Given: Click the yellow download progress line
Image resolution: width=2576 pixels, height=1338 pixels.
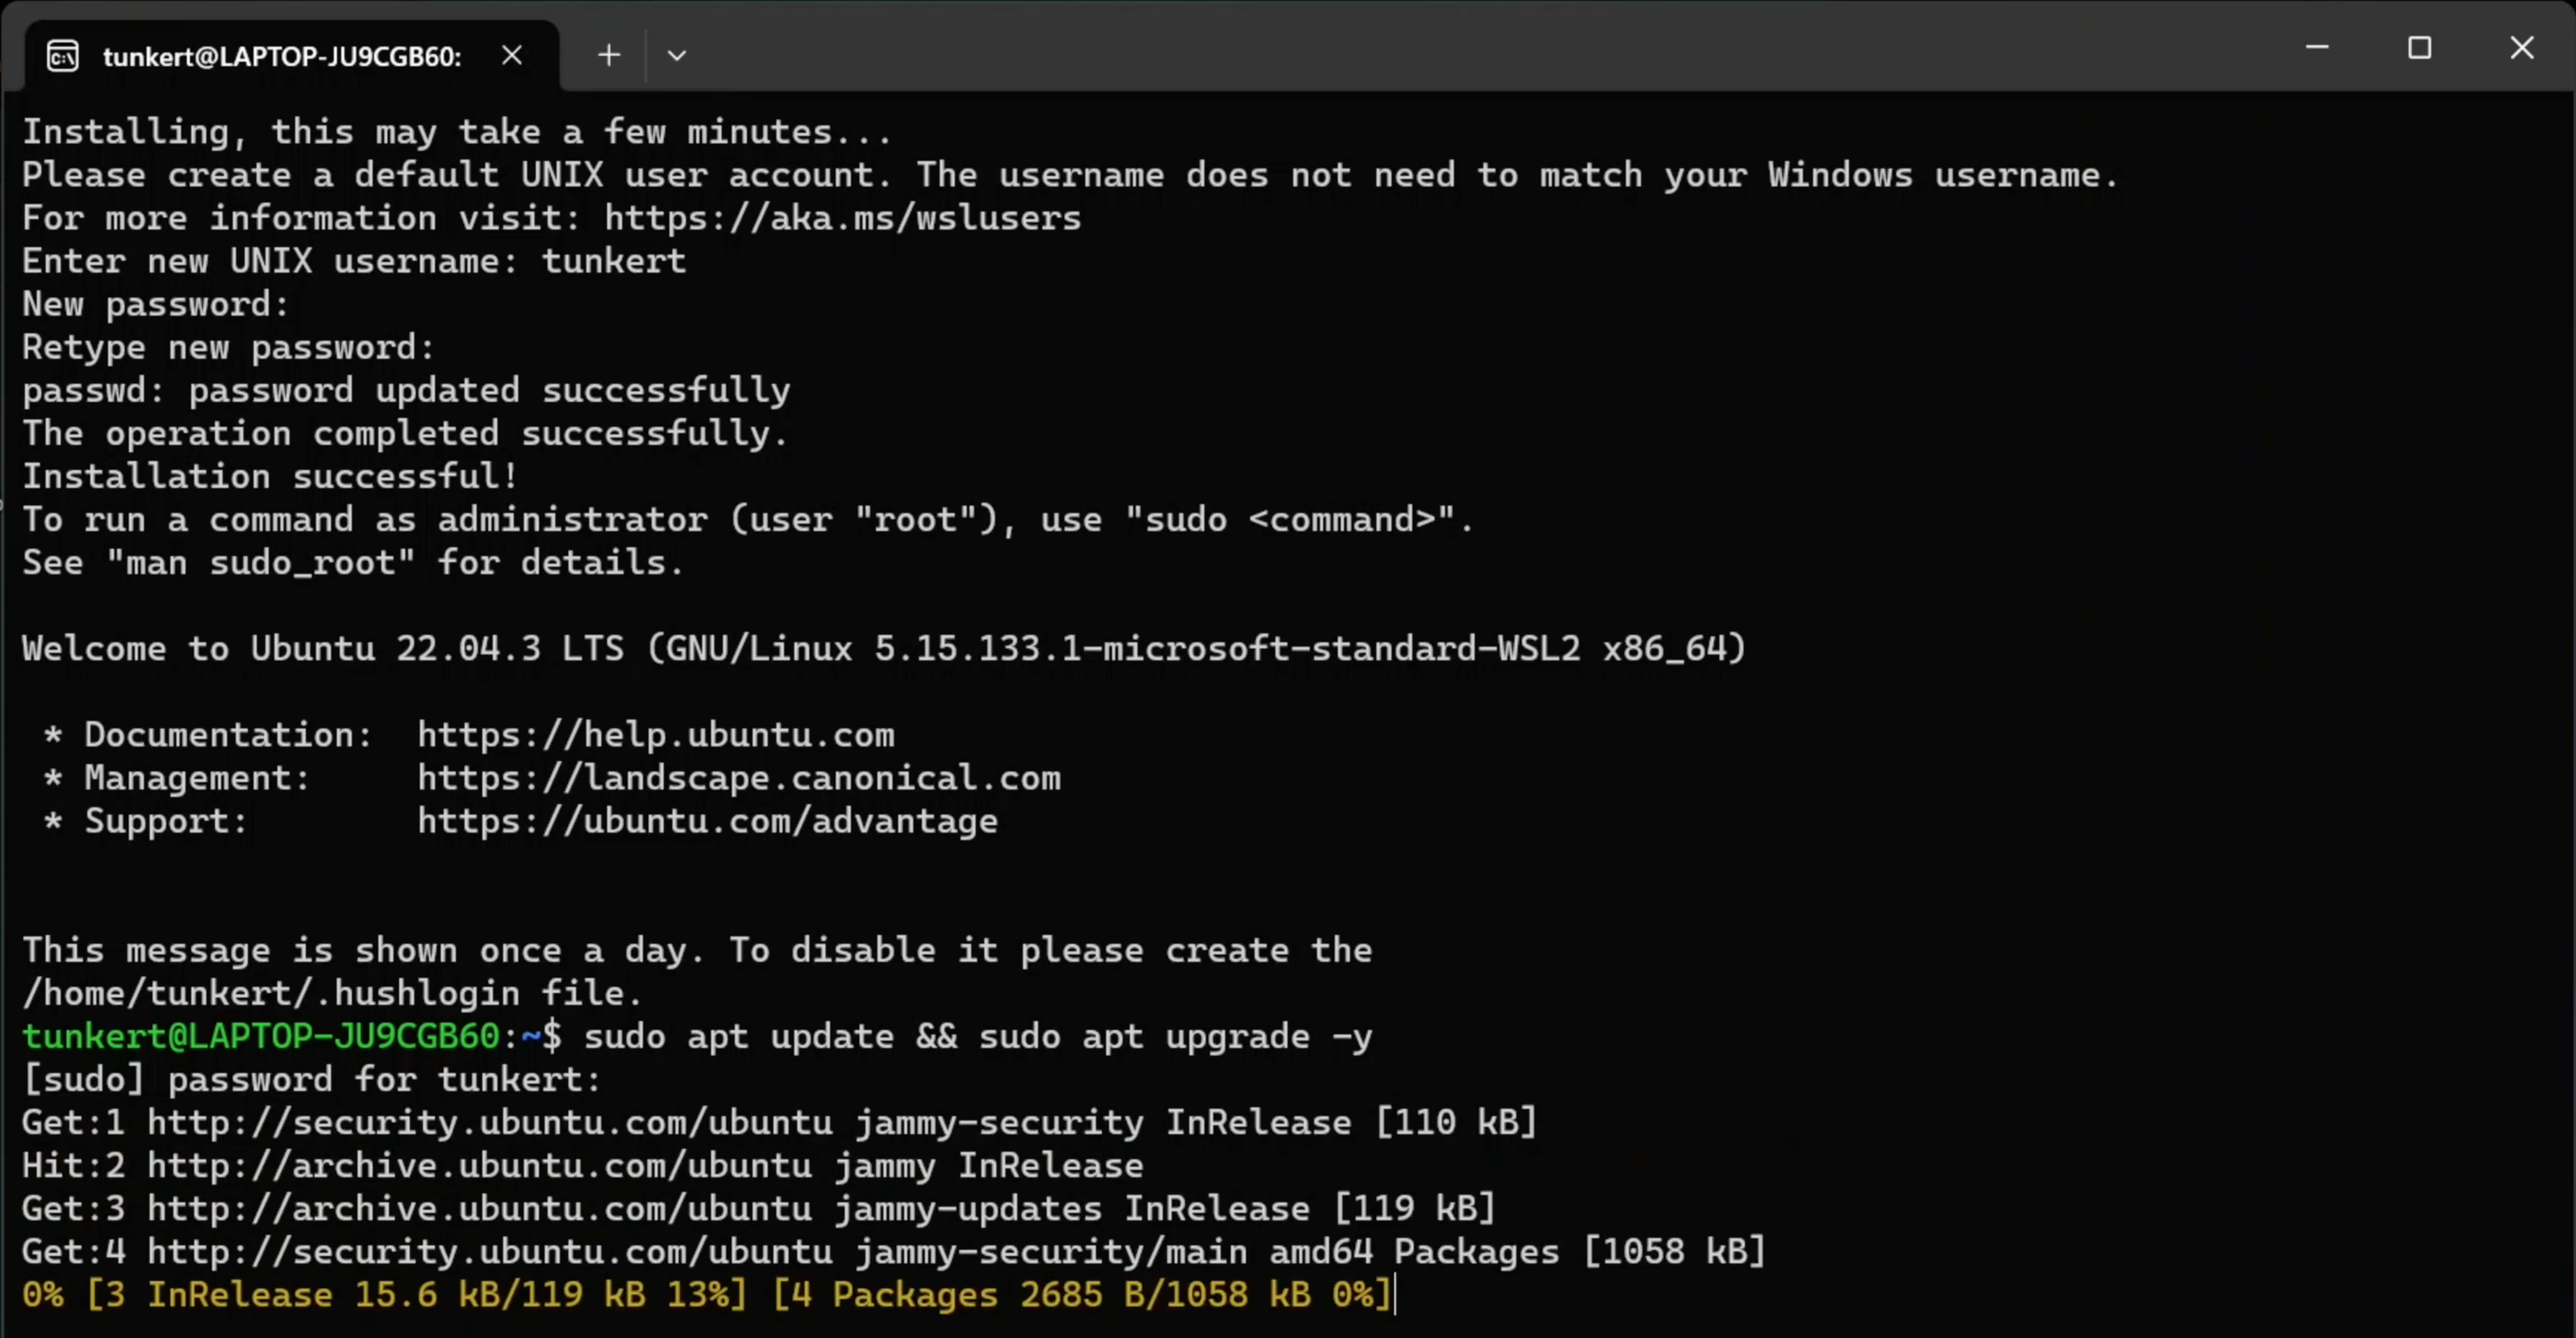Looking at the screenshot, I should point(706,1294).
